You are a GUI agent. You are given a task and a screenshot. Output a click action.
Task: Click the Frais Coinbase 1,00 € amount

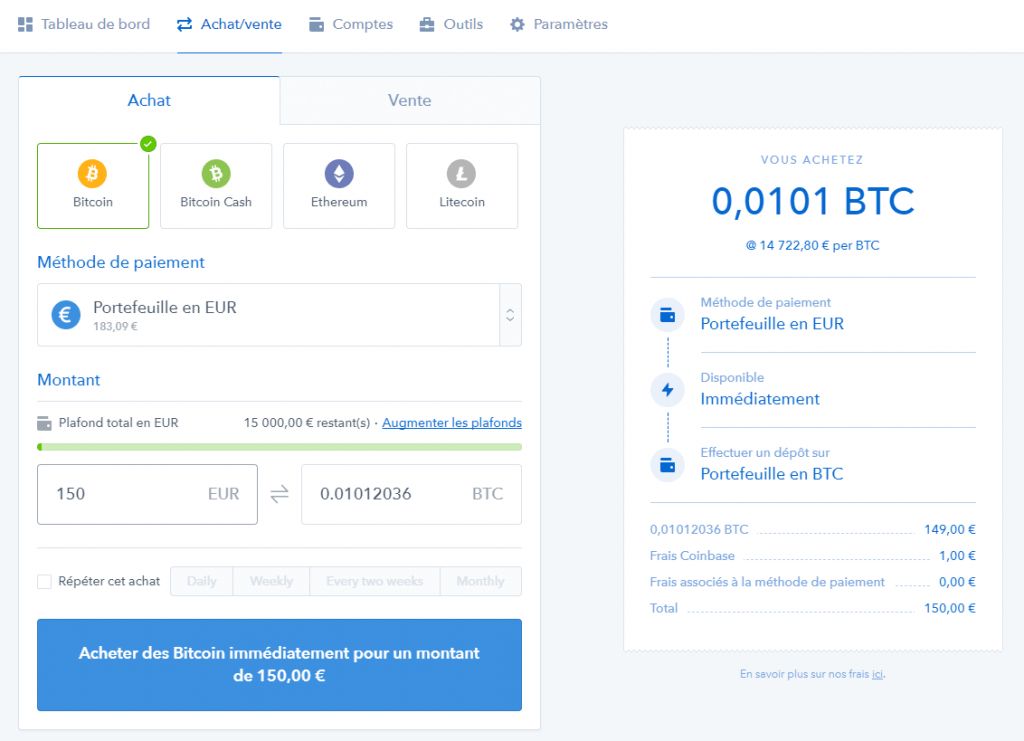point(957,556)
